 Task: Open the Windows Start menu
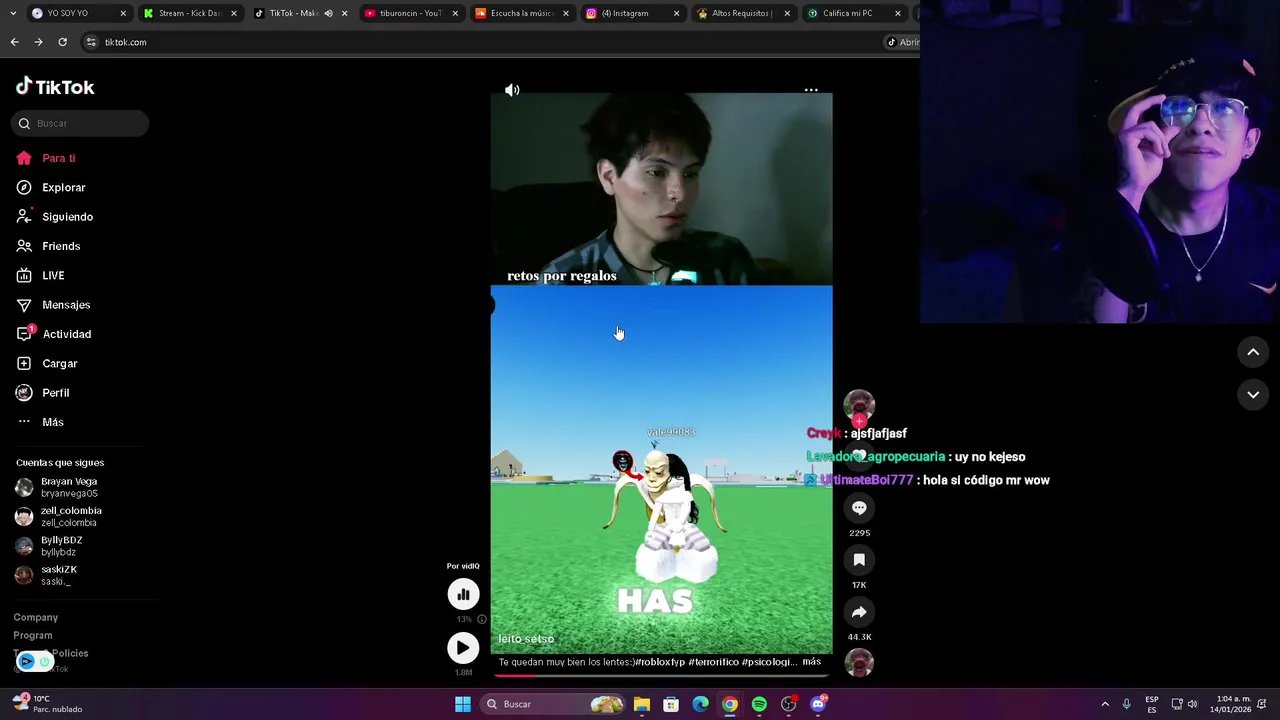463,704
